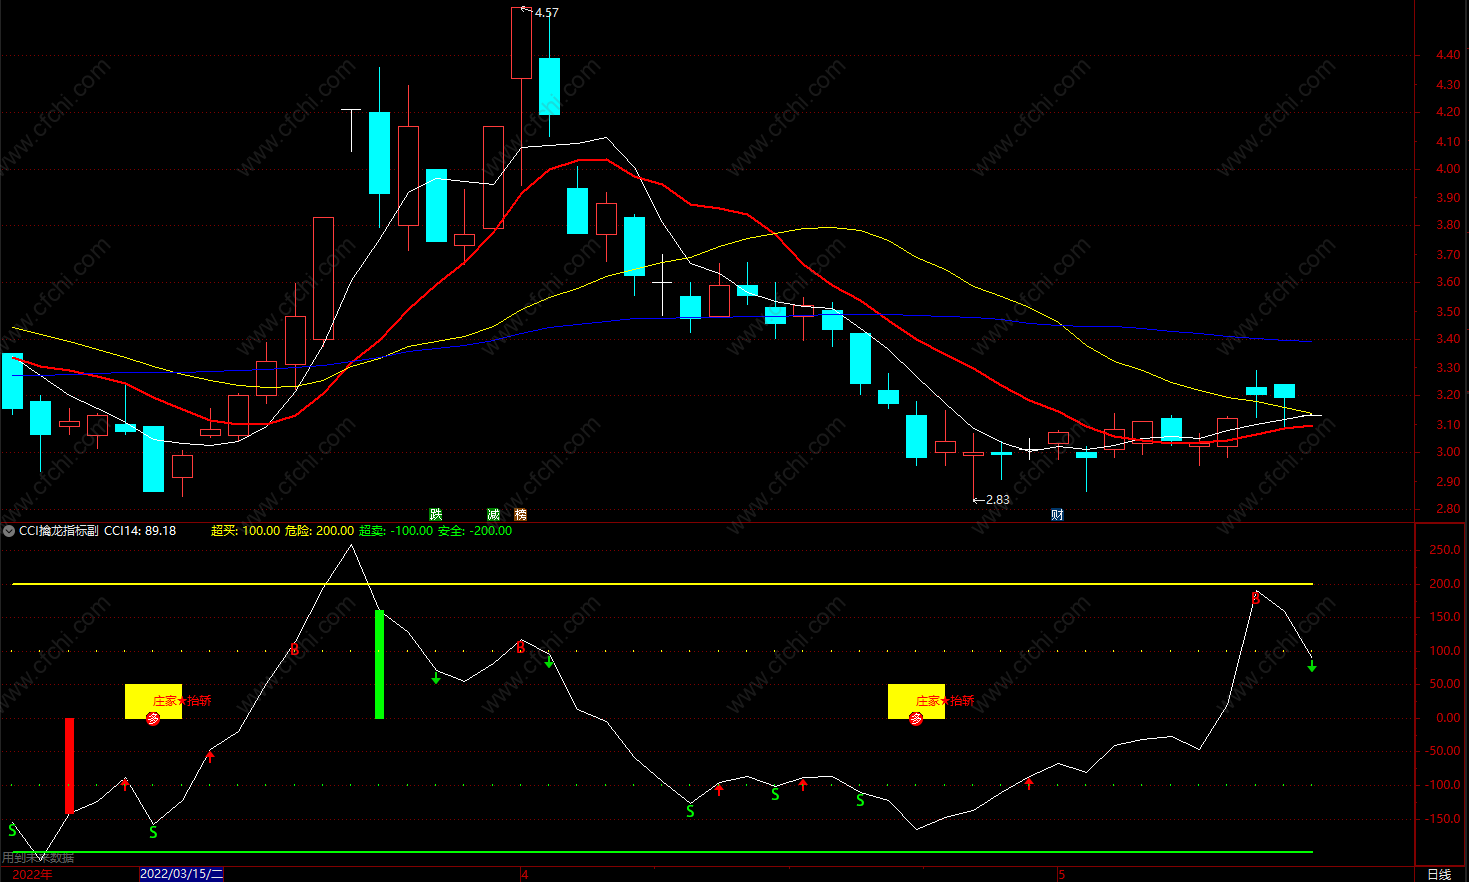The height and width of the screenshot is (882, 1469).
Task: Select the highlighted 2022/03/15/二 date label
Action: 181,874
